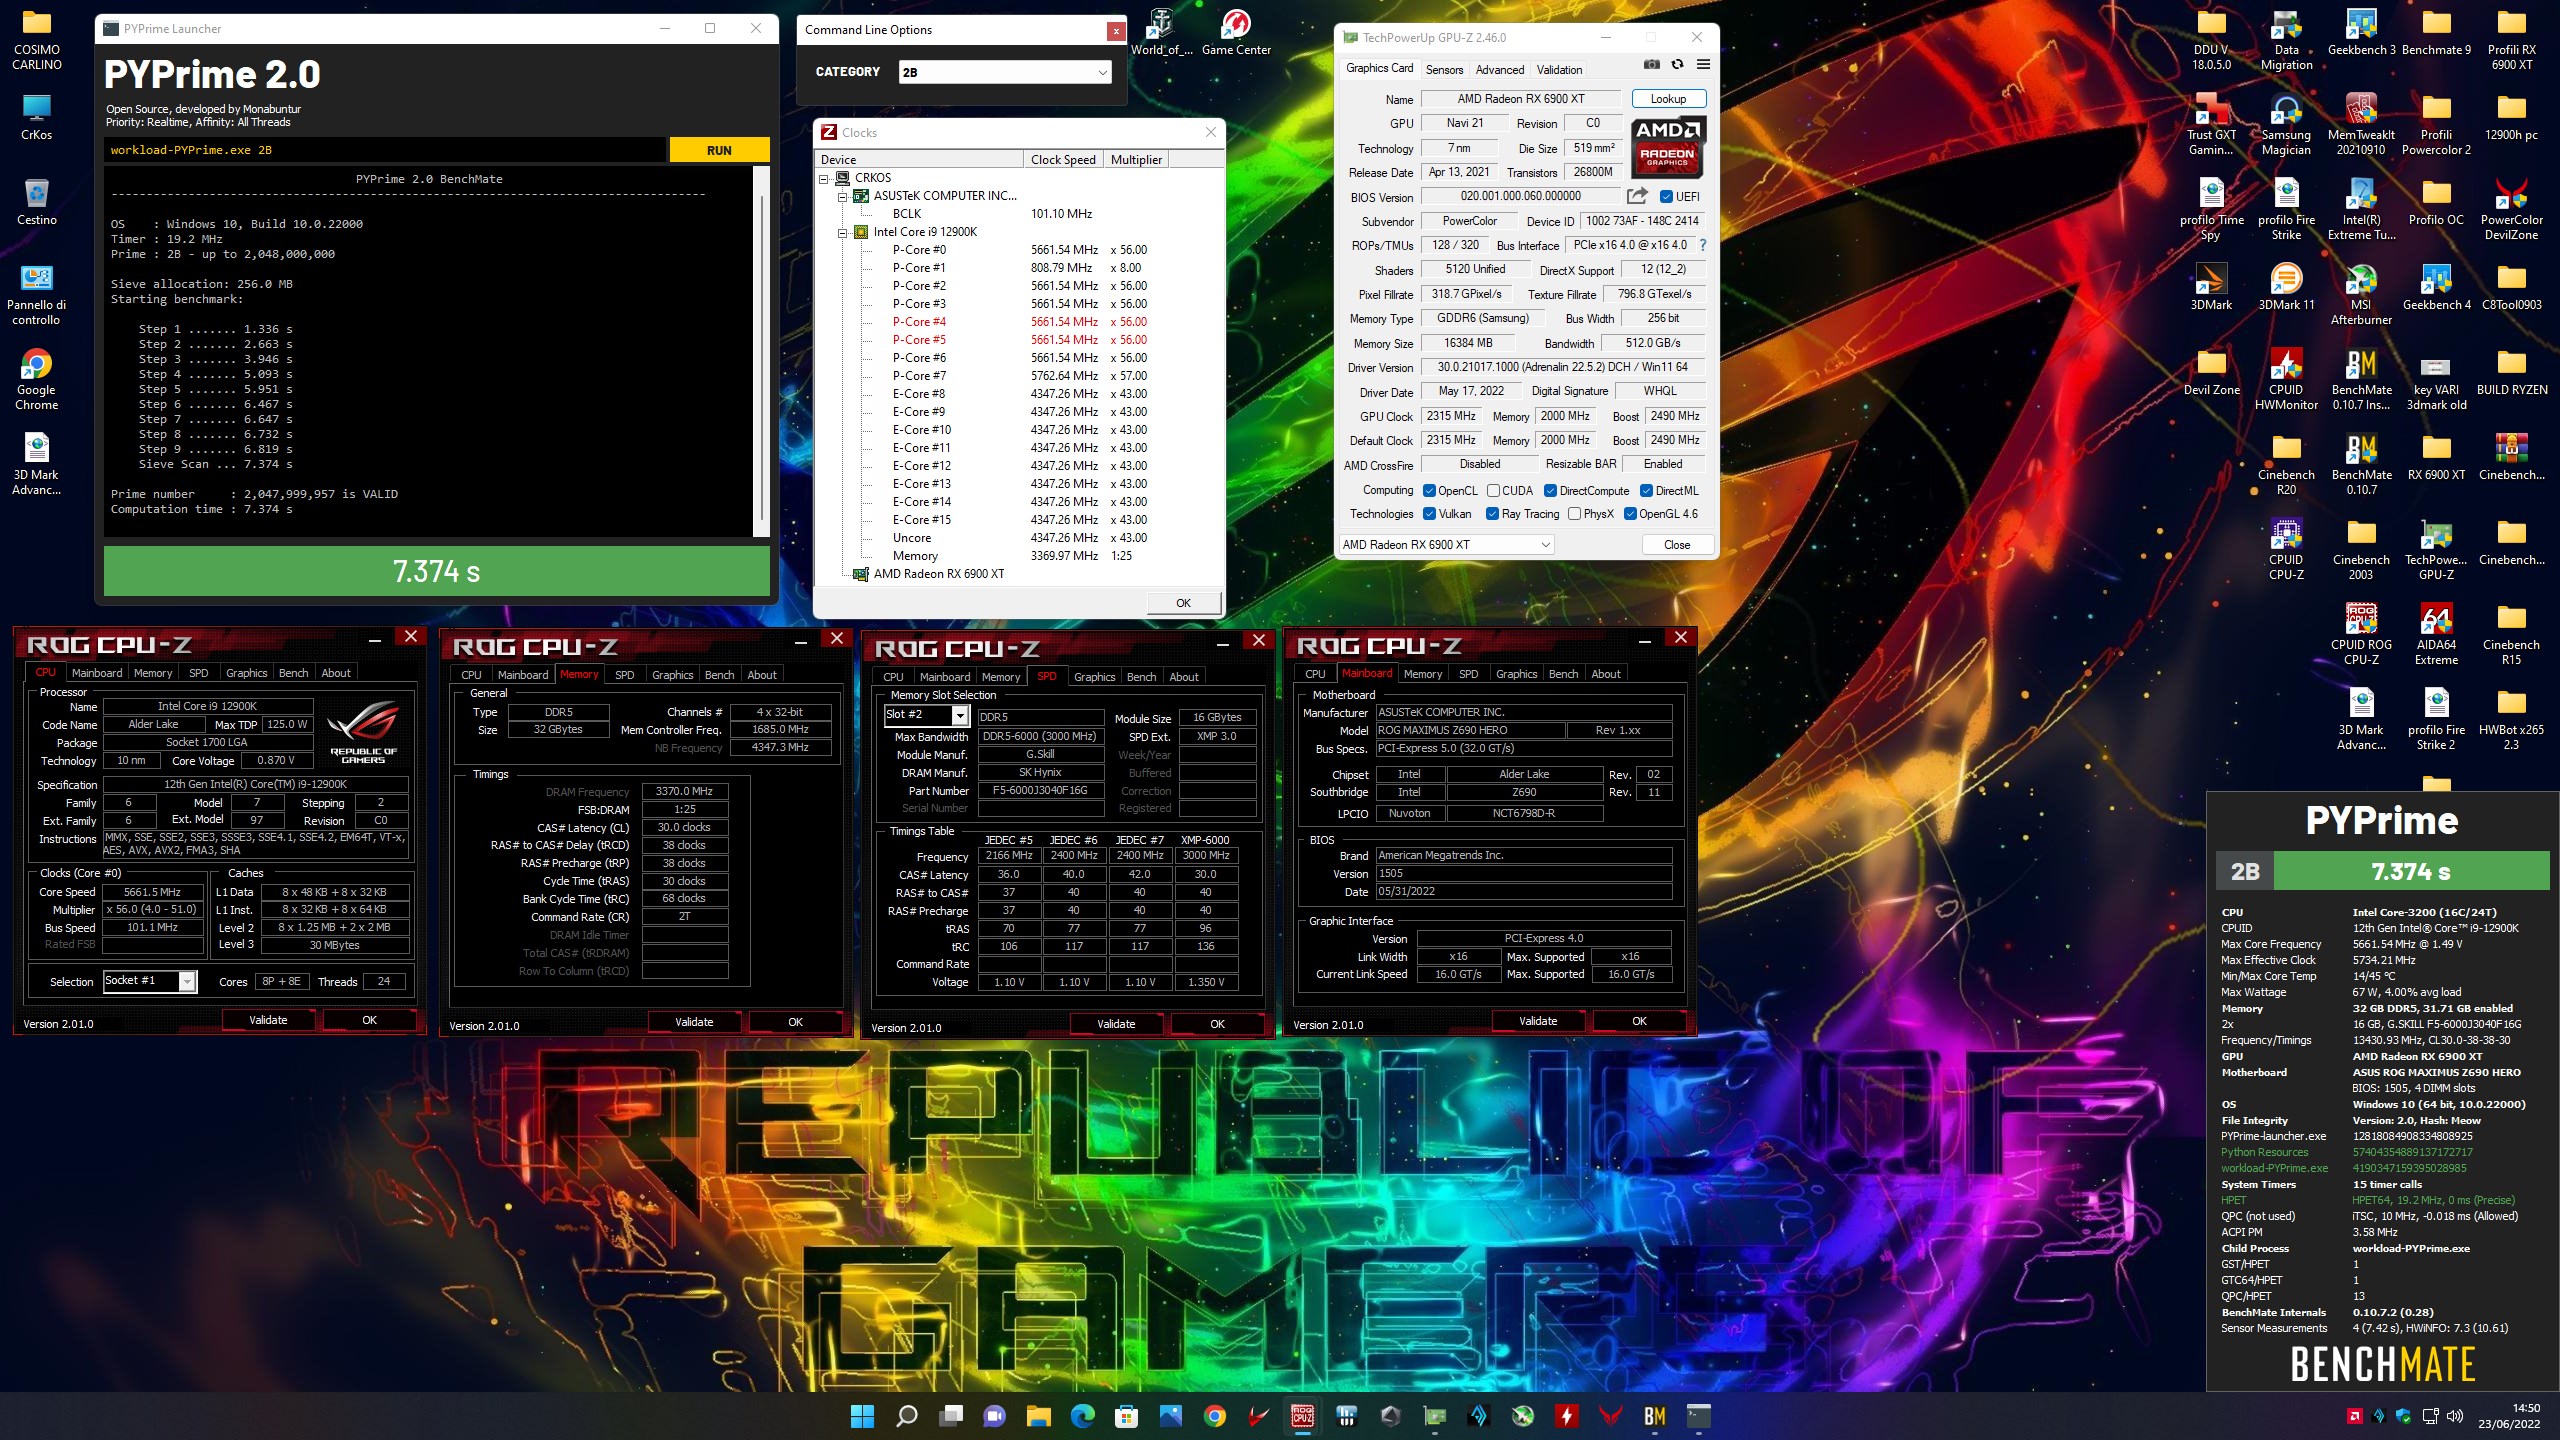2560x1440 pixels.
Task: Open the GPU-Z hamburger menu
Action: 1703,65
